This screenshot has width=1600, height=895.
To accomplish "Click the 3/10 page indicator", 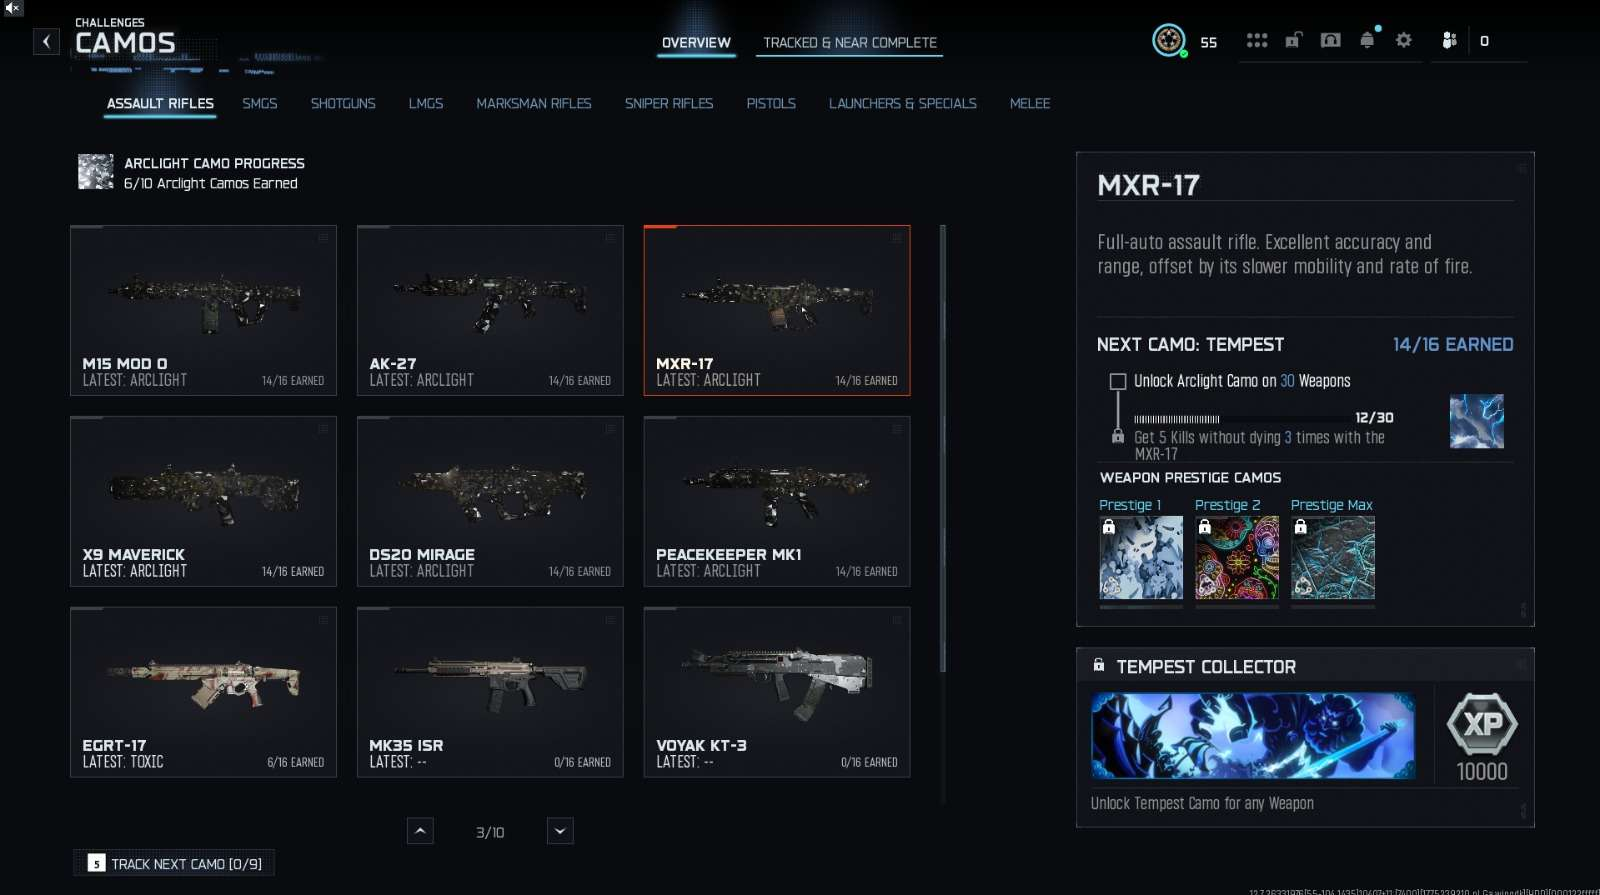I will [490, 832].
